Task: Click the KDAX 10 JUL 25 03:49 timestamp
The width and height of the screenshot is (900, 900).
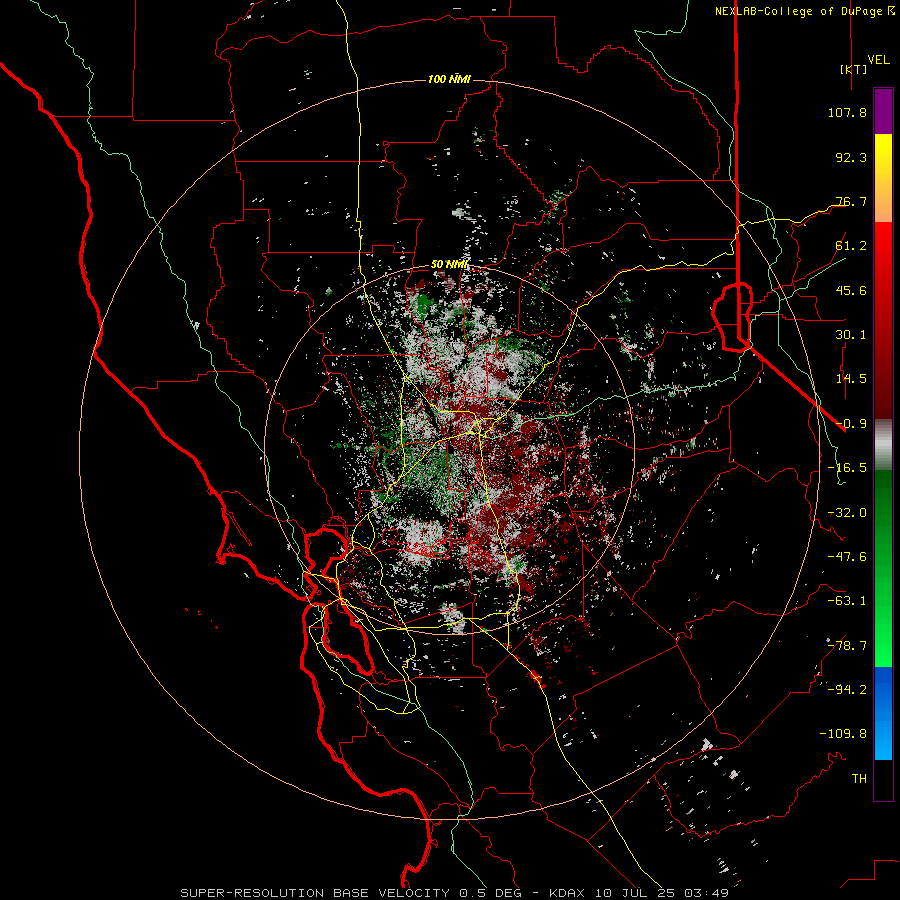Action: tap(639, 893)
